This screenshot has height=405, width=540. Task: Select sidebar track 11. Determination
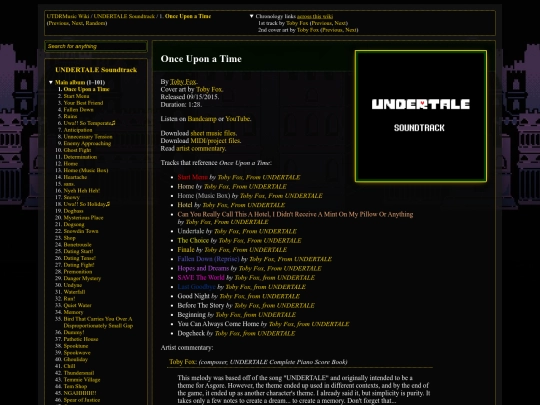point(80,157)
